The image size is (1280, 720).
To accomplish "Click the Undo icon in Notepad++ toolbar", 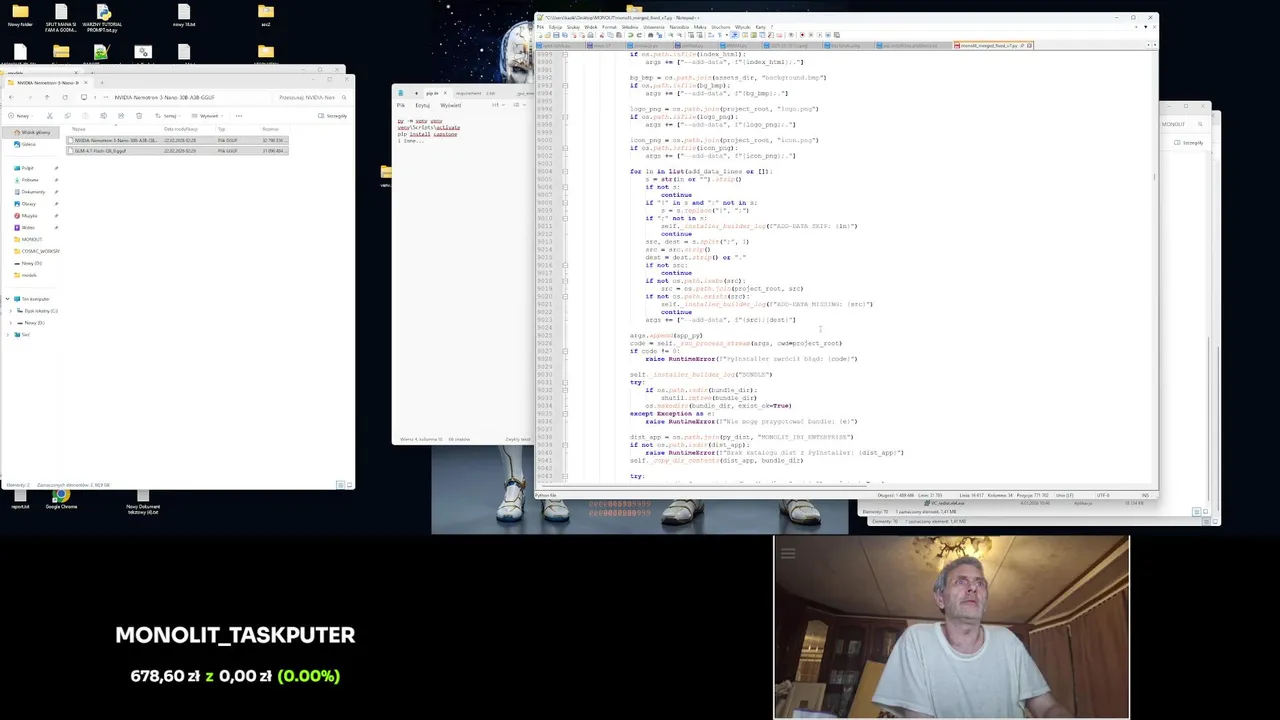I will (x=630, y=35).
